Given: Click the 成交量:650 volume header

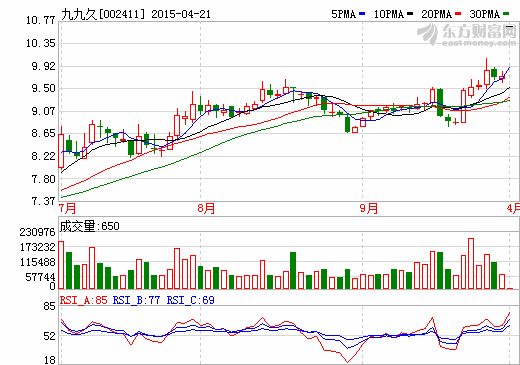Looking at the screenshot, I should (x=89, y=226).
